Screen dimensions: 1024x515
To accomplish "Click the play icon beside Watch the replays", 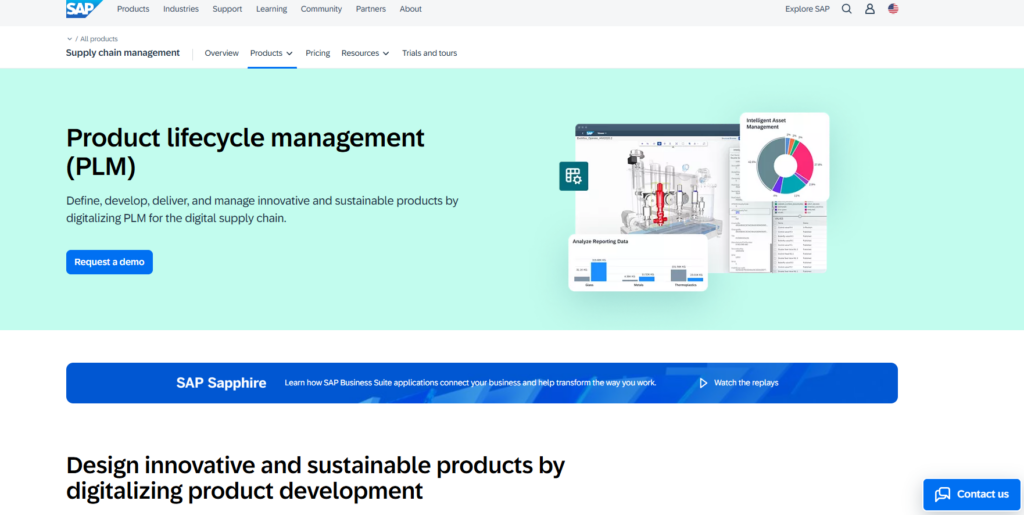I will click(x=703, y=383).
